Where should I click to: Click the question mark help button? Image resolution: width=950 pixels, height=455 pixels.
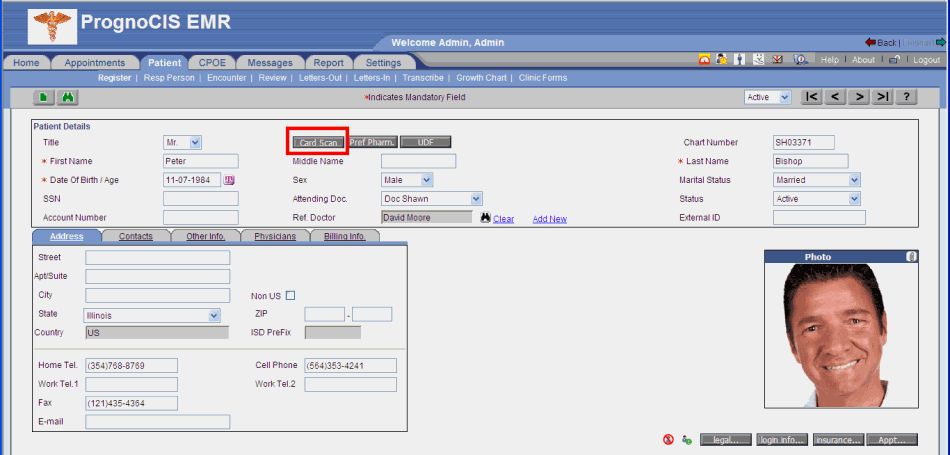click(906, 97)
